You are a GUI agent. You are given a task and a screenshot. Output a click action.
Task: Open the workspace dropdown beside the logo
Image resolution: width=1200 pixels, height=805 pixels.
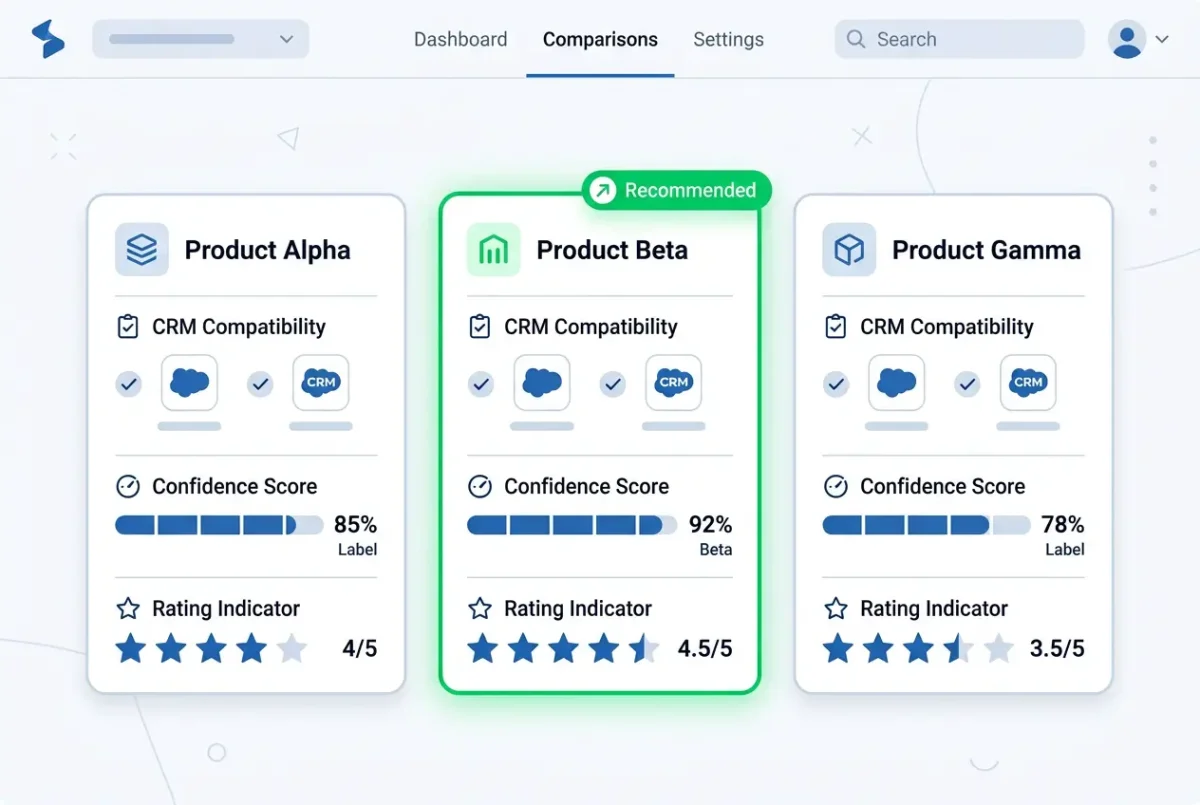[x=201, y=39]
